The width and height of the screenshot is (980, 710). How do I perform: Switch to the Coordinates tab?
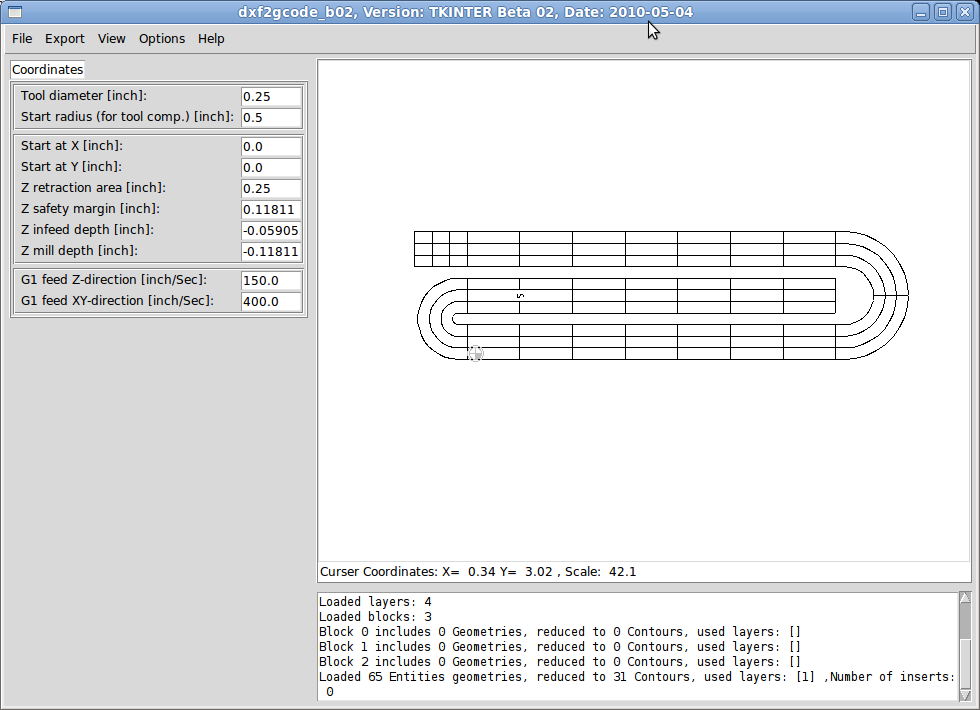pyautogui.click(x=47, y=69)
